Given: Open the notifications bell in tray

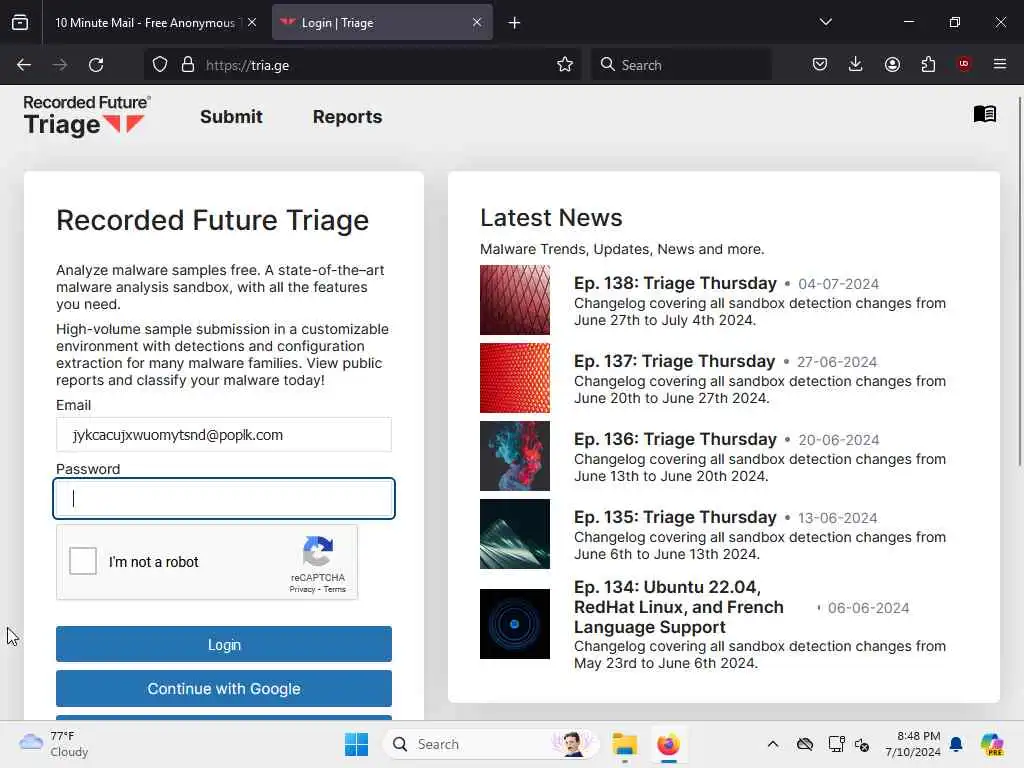Looking at the screenshot, I should [956, 744].
